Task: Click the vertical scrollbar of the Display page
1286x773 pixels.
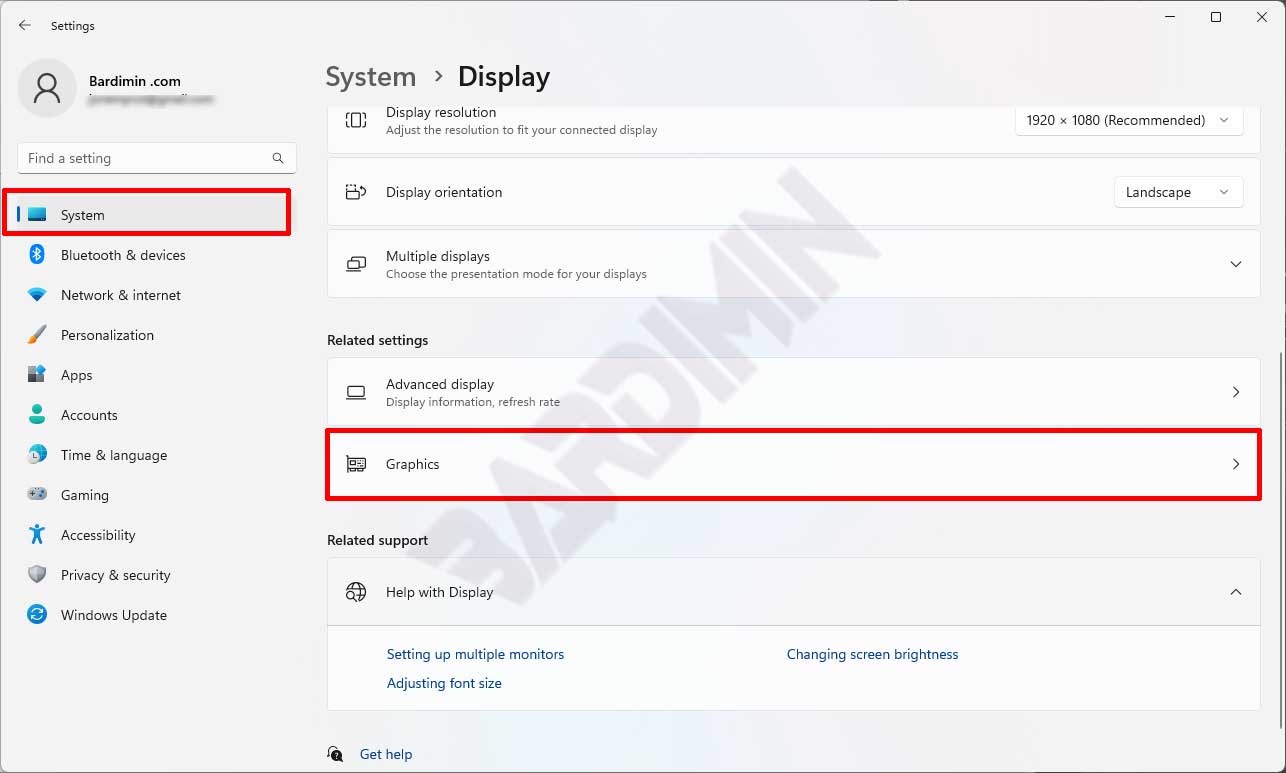Action: pyautogui.click(x=1281, y=540)
